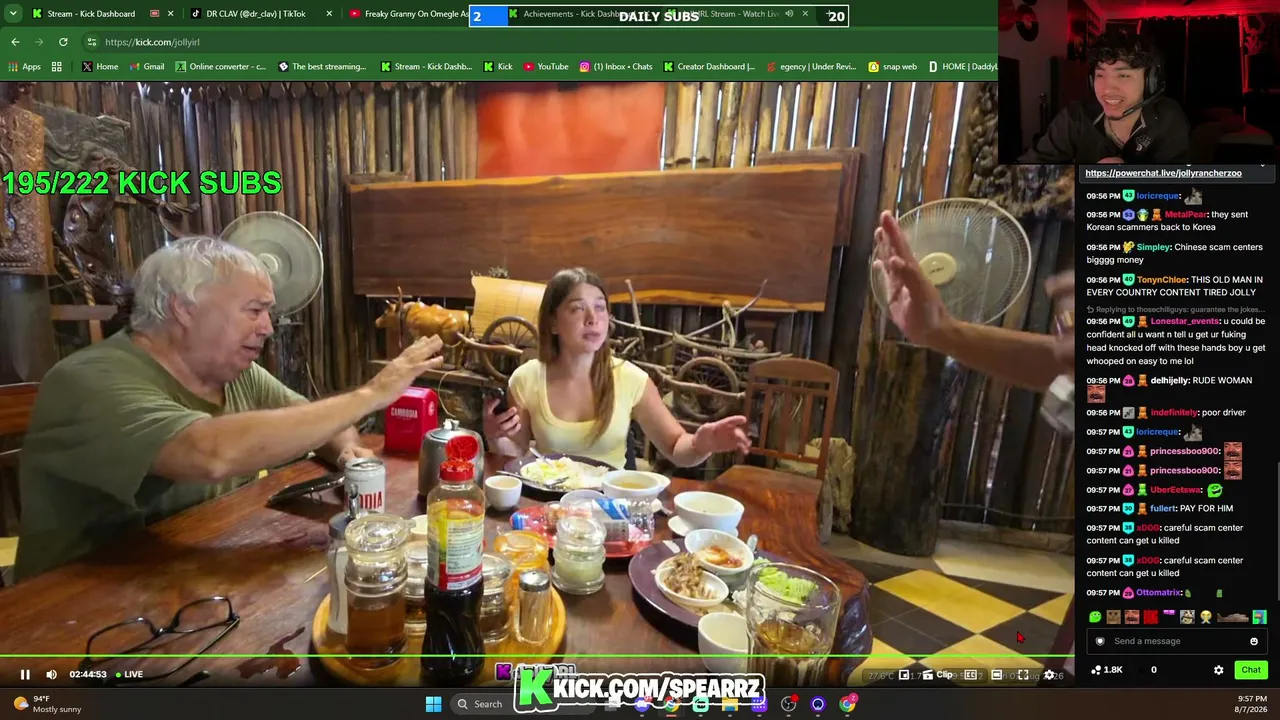Open the Chrome icon on the taskbar

847,704
